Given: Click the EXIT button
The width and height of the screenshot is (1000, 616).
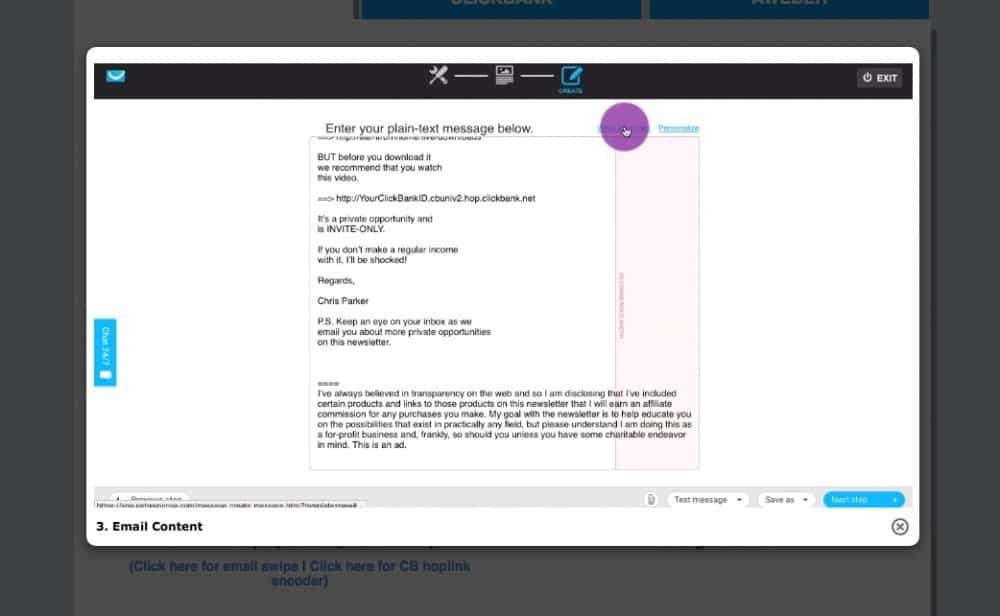Looking at the screenshot, I should coord(879,78).
